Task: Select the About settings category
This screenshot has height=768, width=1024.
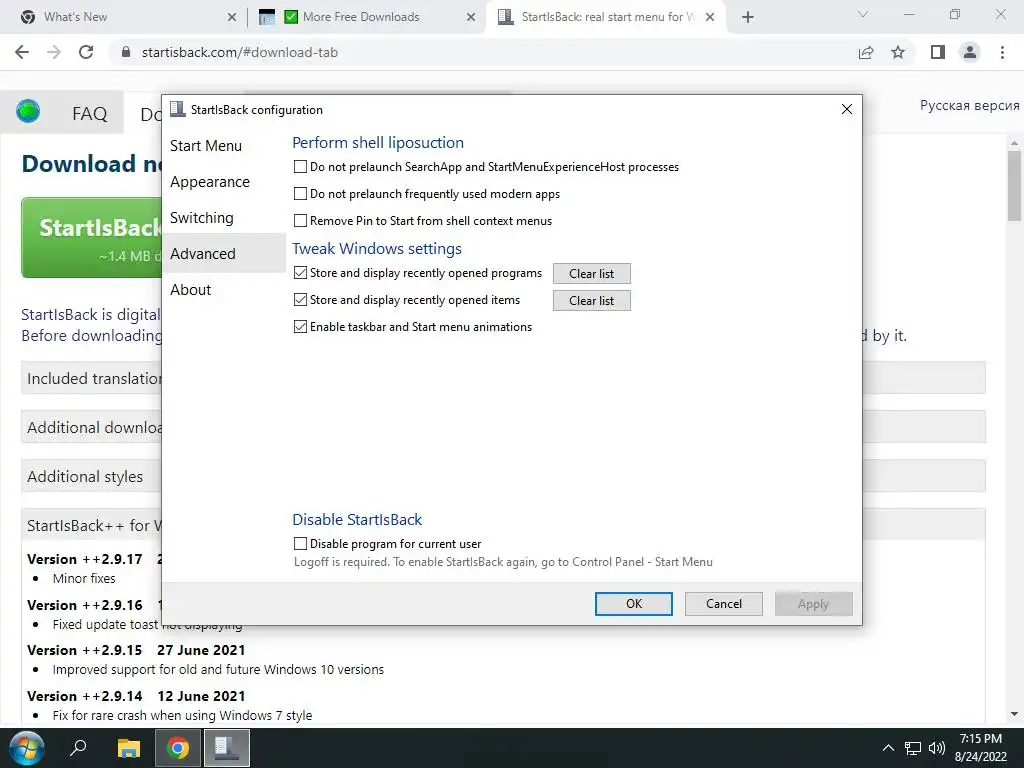Action: 223,289
